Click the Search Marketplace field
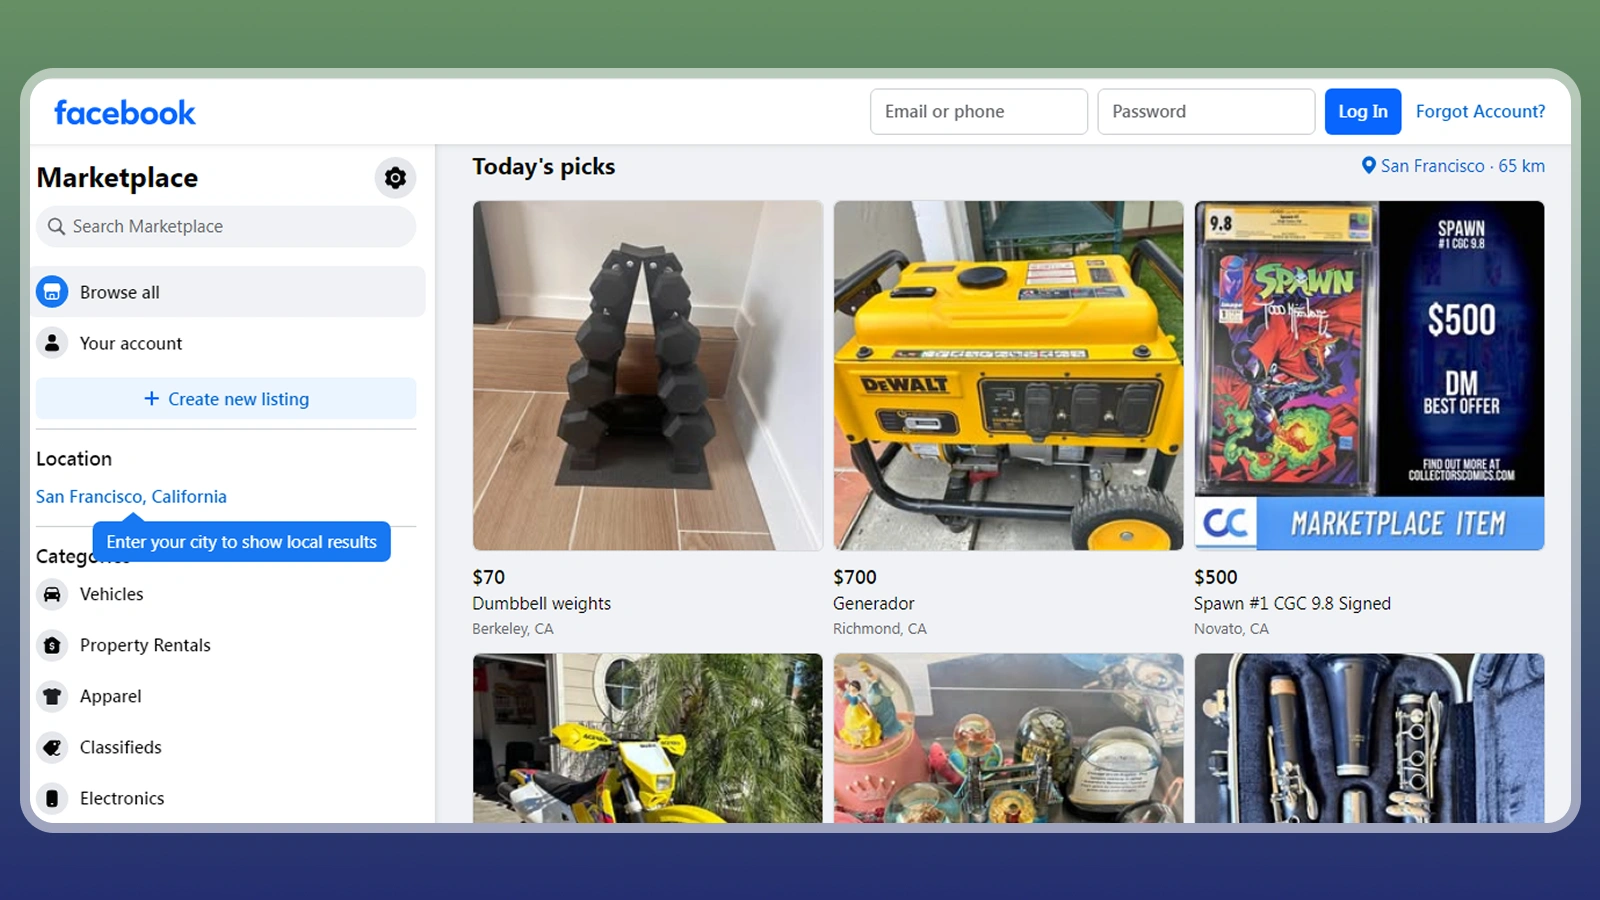The height and width of the screenshot is (900, 1600). pyautogui.click(x=226, y=227)
